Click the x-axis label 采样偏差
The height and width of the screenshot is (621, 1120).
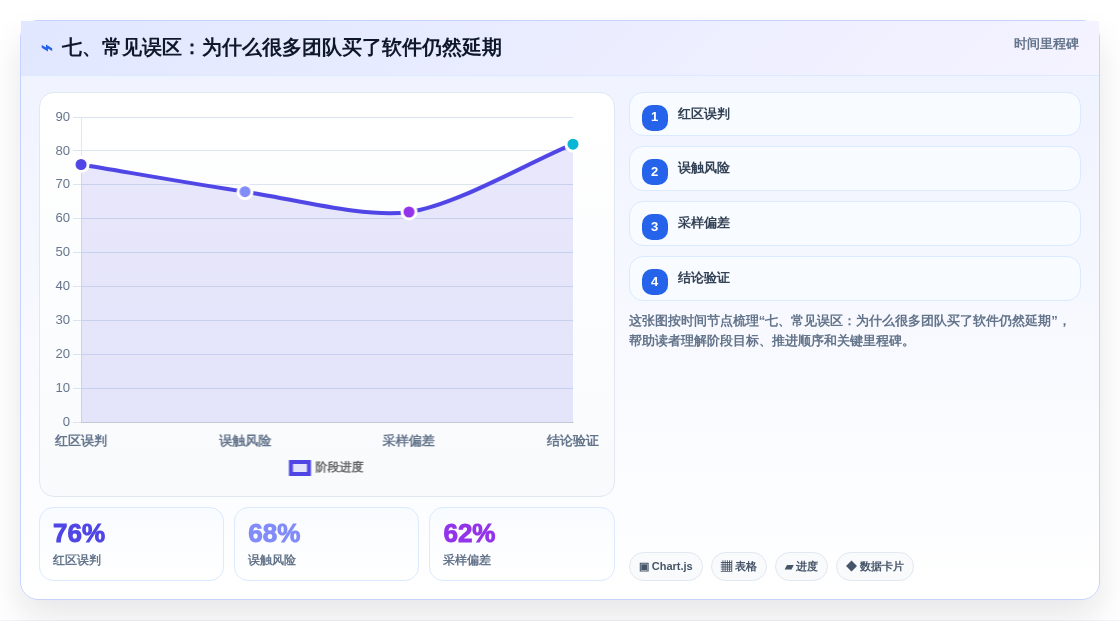(409, 441)
